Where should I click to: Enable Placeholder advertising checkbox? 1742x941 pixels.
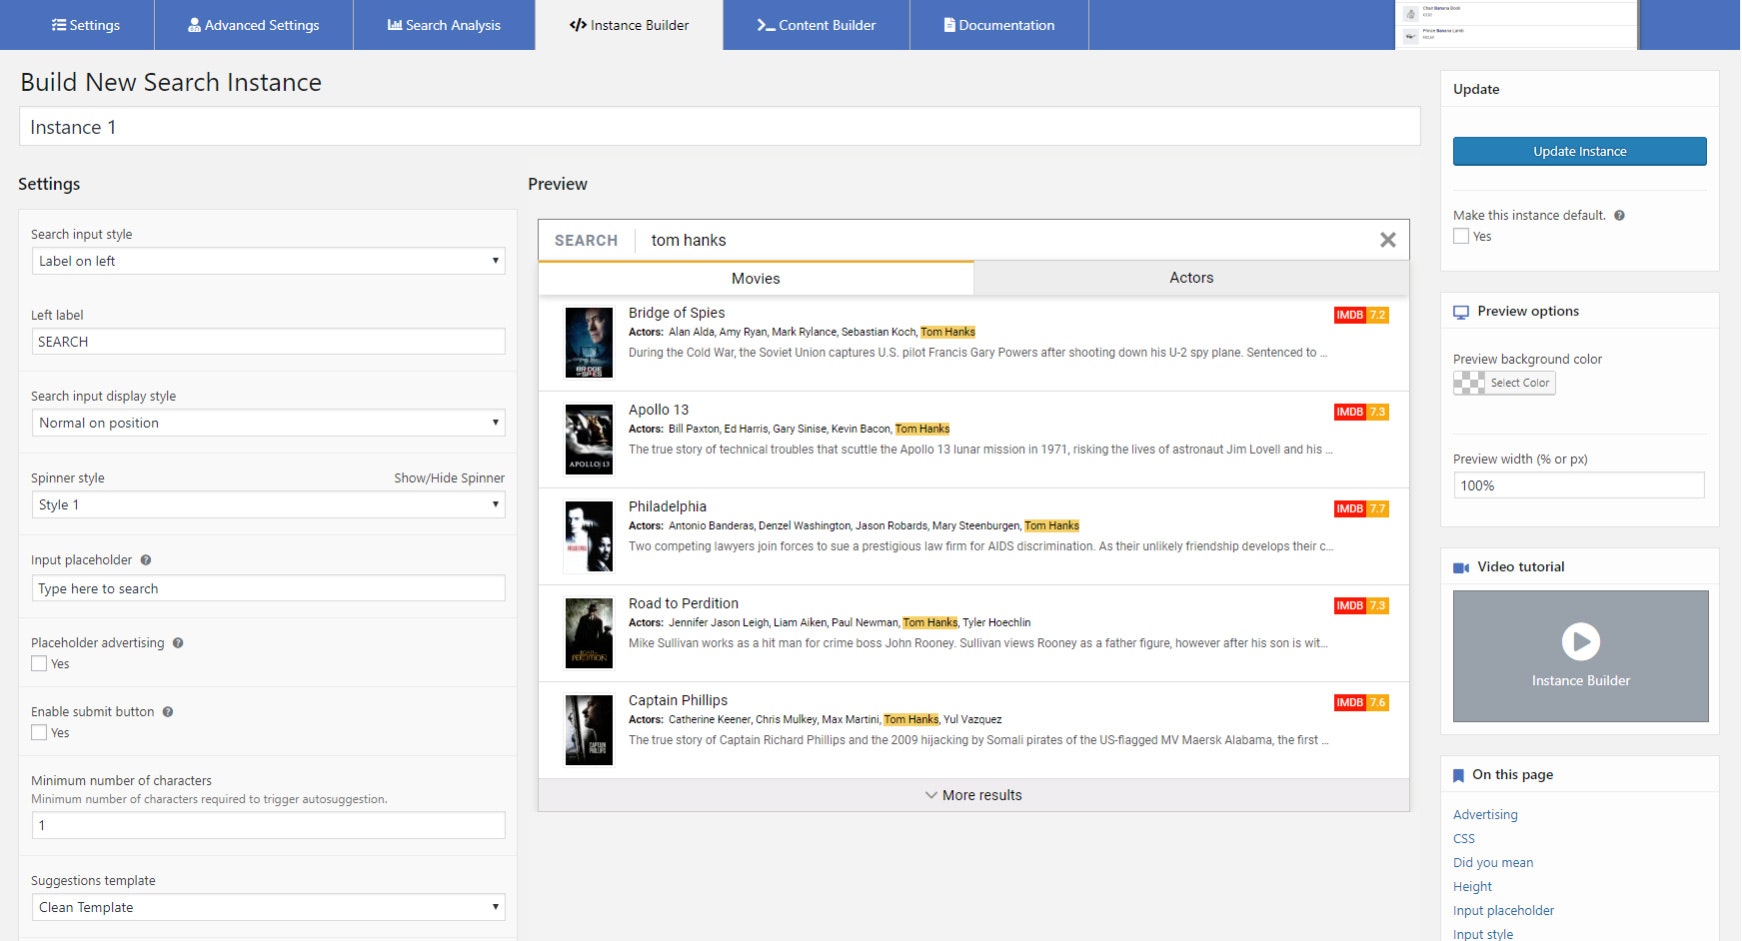pyautogui.click(x=39, y=663)
